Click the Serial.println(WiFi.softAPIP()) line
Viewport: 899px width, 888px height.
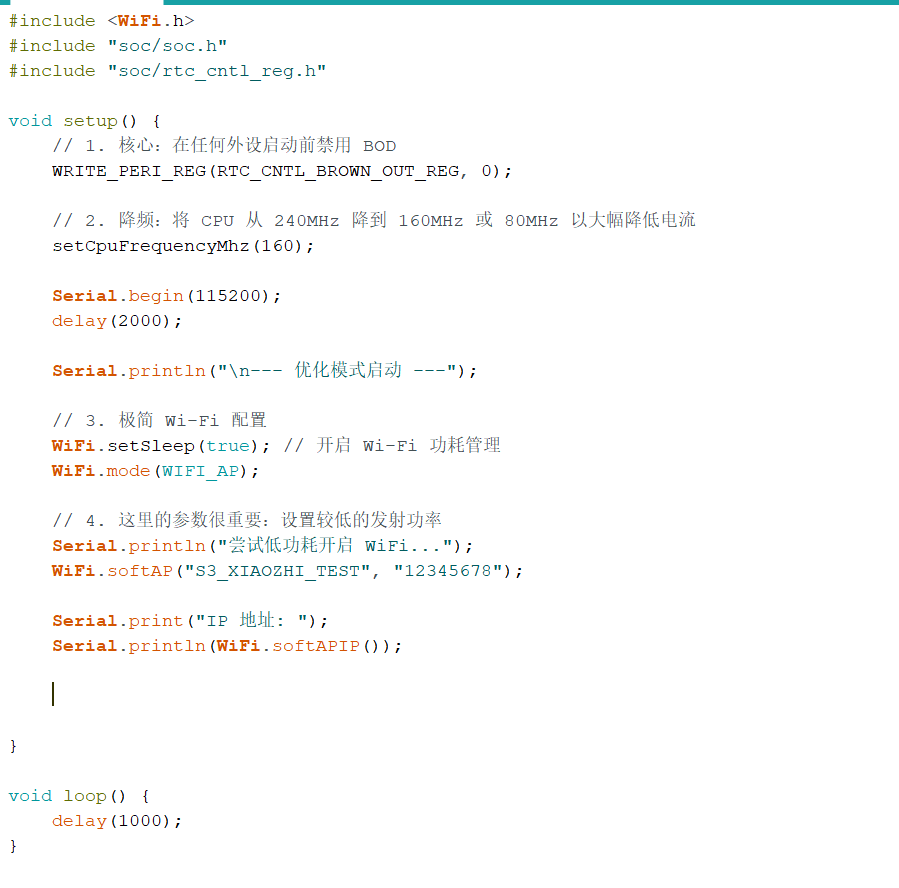227,646
